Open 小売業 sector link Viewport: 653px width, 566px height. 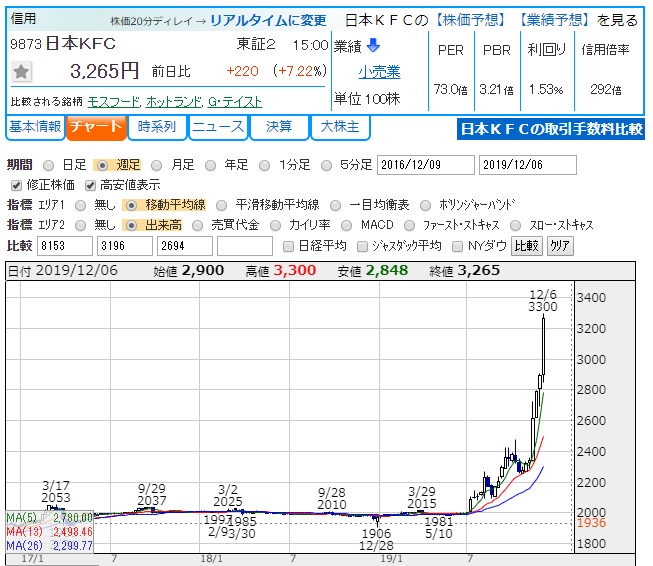(379, 72)
